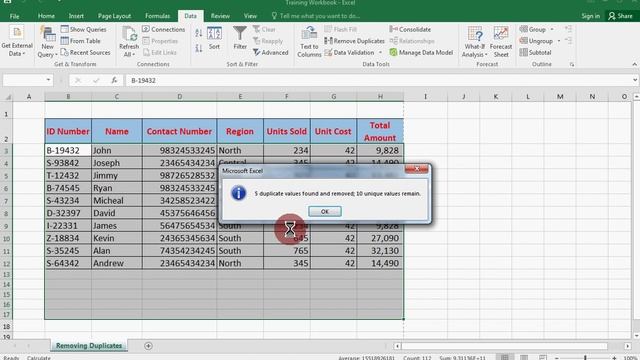
Task: Click Show Queries
Action: pyautogui.click(x=83, y=29)
